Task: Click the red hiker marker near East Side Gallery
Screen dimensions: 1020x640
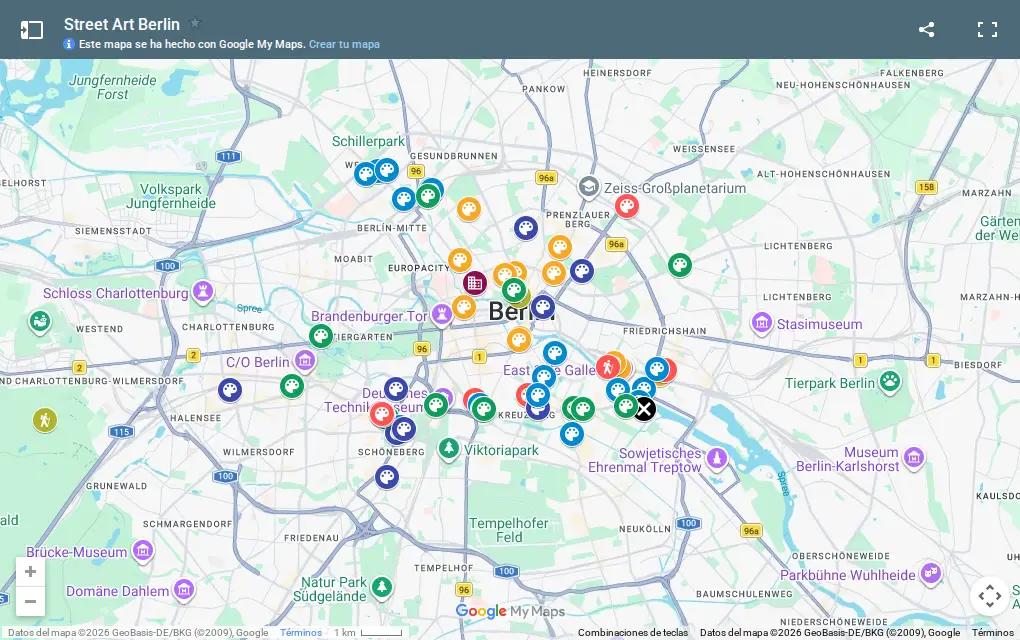Action: (608, 367)
